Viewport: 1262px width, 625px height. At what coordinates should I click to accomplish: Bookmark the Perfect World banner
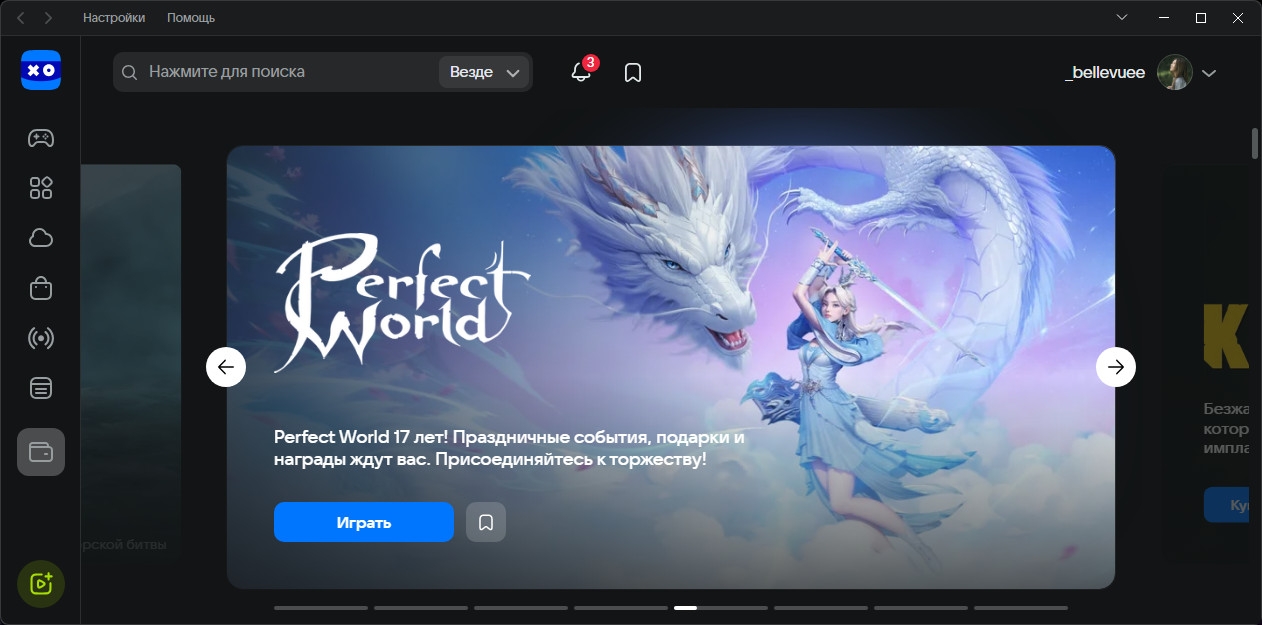(486, 522)
